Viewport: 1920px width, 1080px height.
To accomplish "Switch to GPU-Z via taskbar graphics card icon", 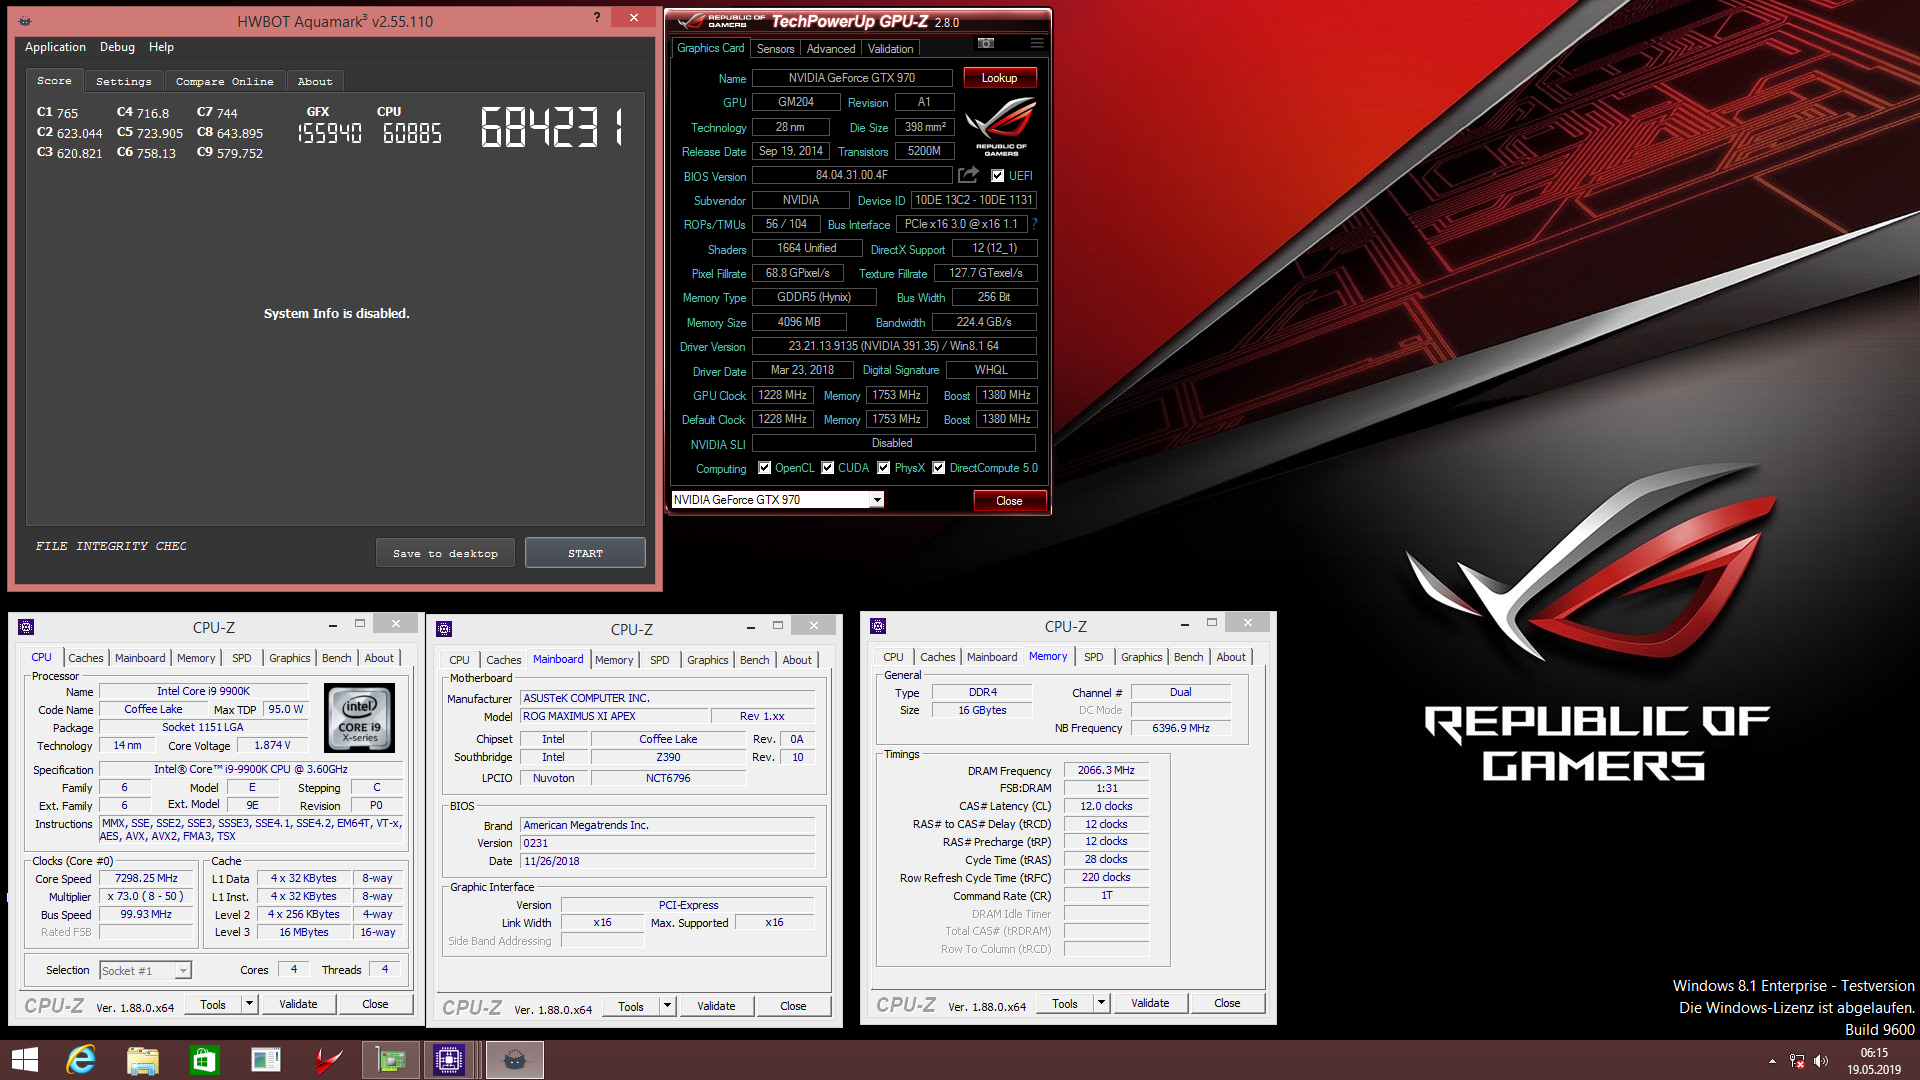I will coord(391,1060).
